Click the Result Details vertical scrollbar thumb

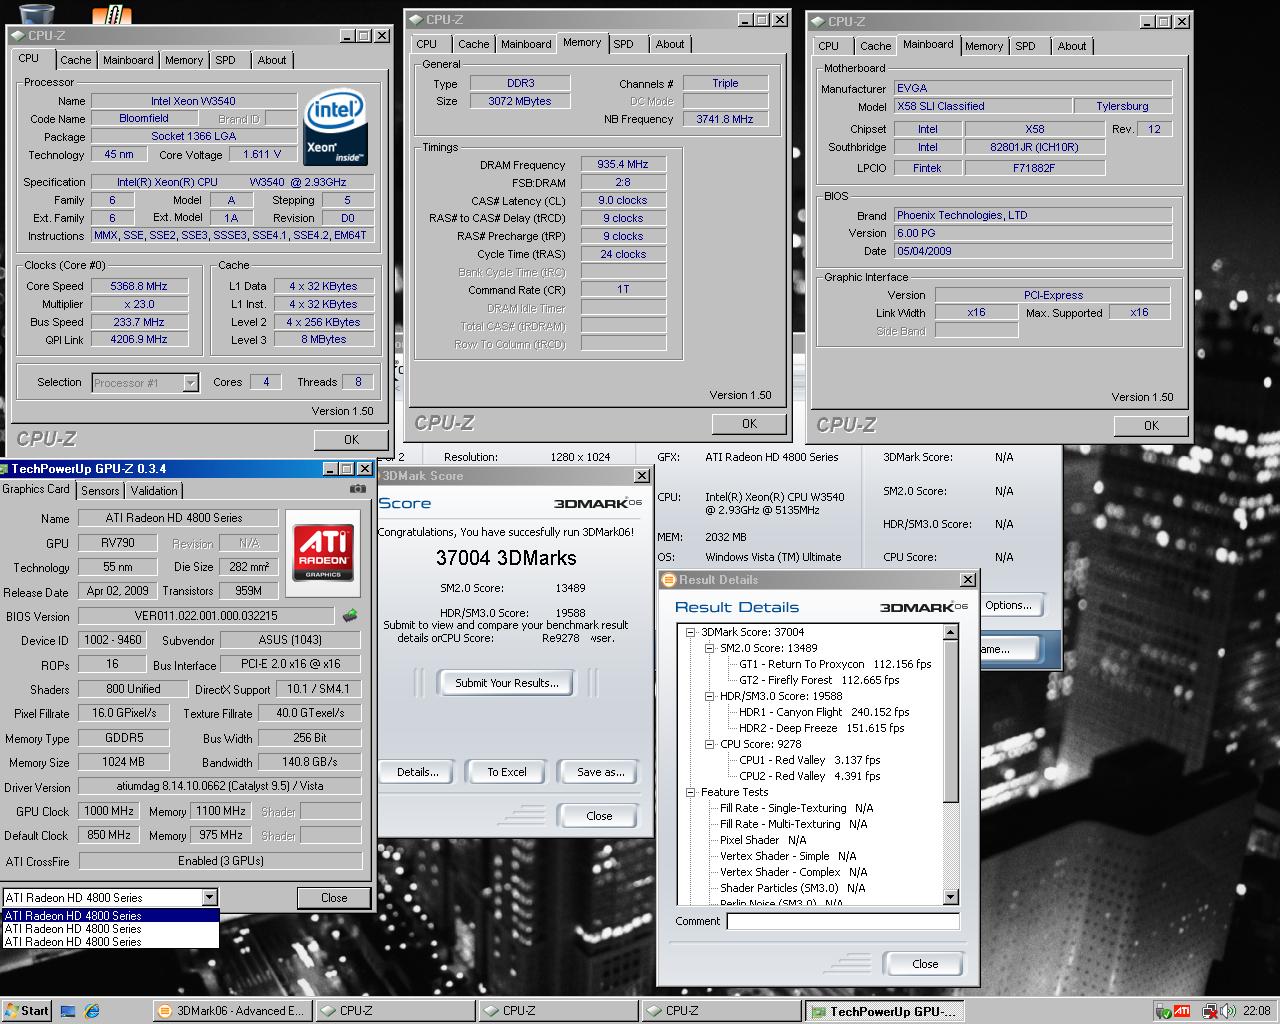click(951, 721)
